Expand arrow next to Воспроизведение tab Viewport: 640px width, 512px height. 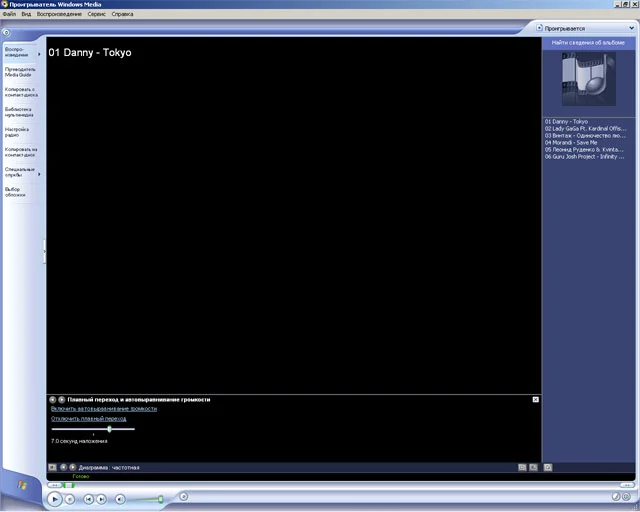[40, 54]
